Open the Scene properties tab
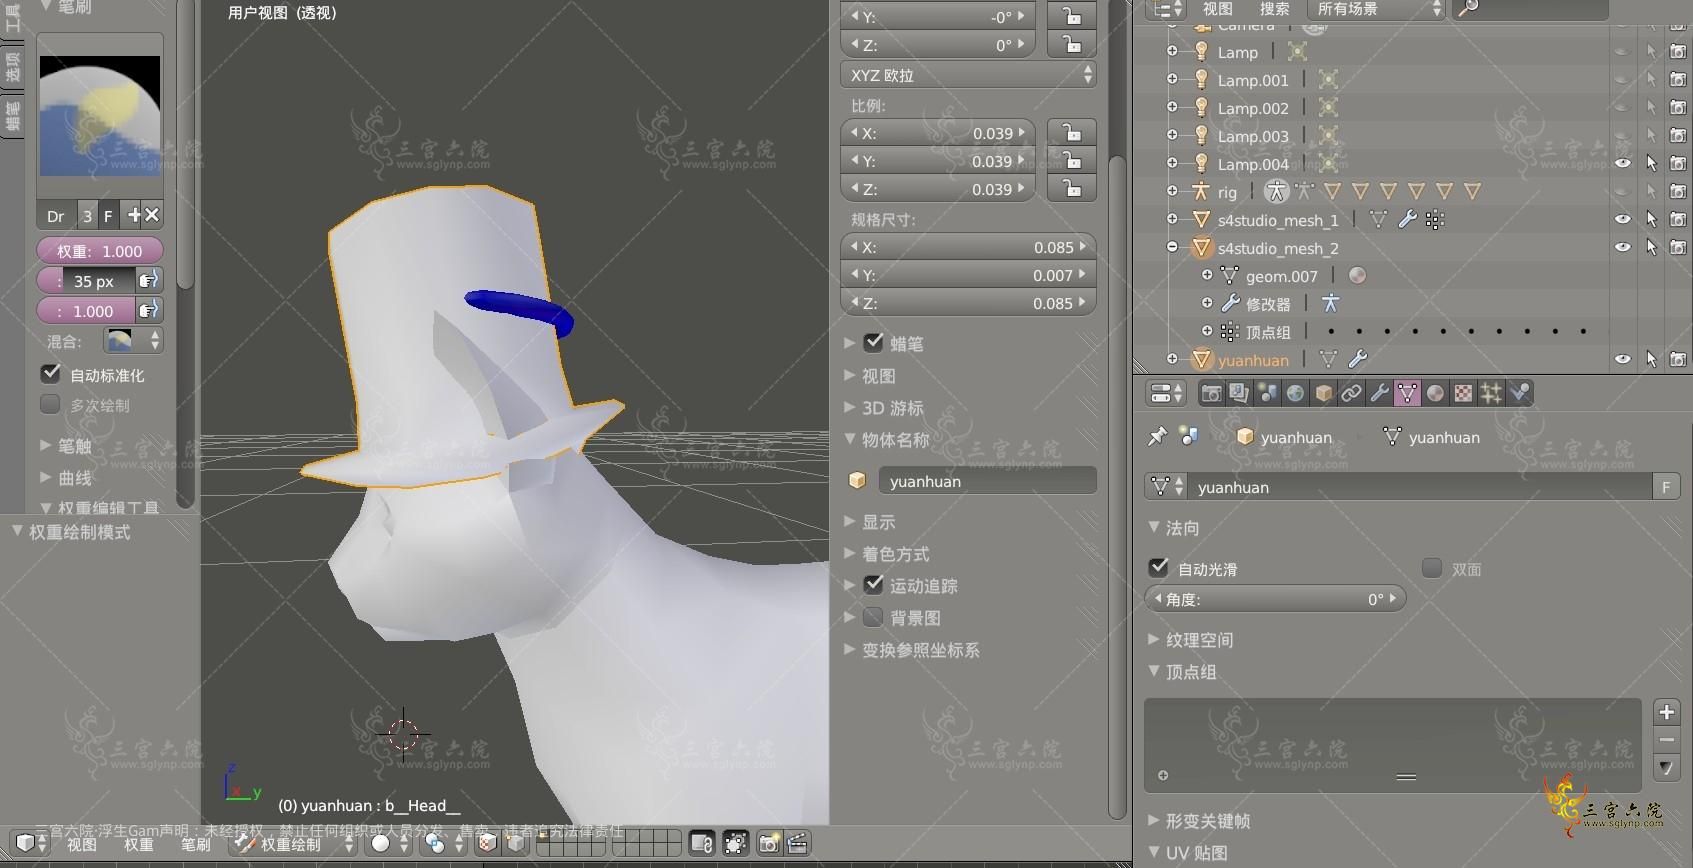This screenshot has width=1693, height=868. tap(1267, 393)
